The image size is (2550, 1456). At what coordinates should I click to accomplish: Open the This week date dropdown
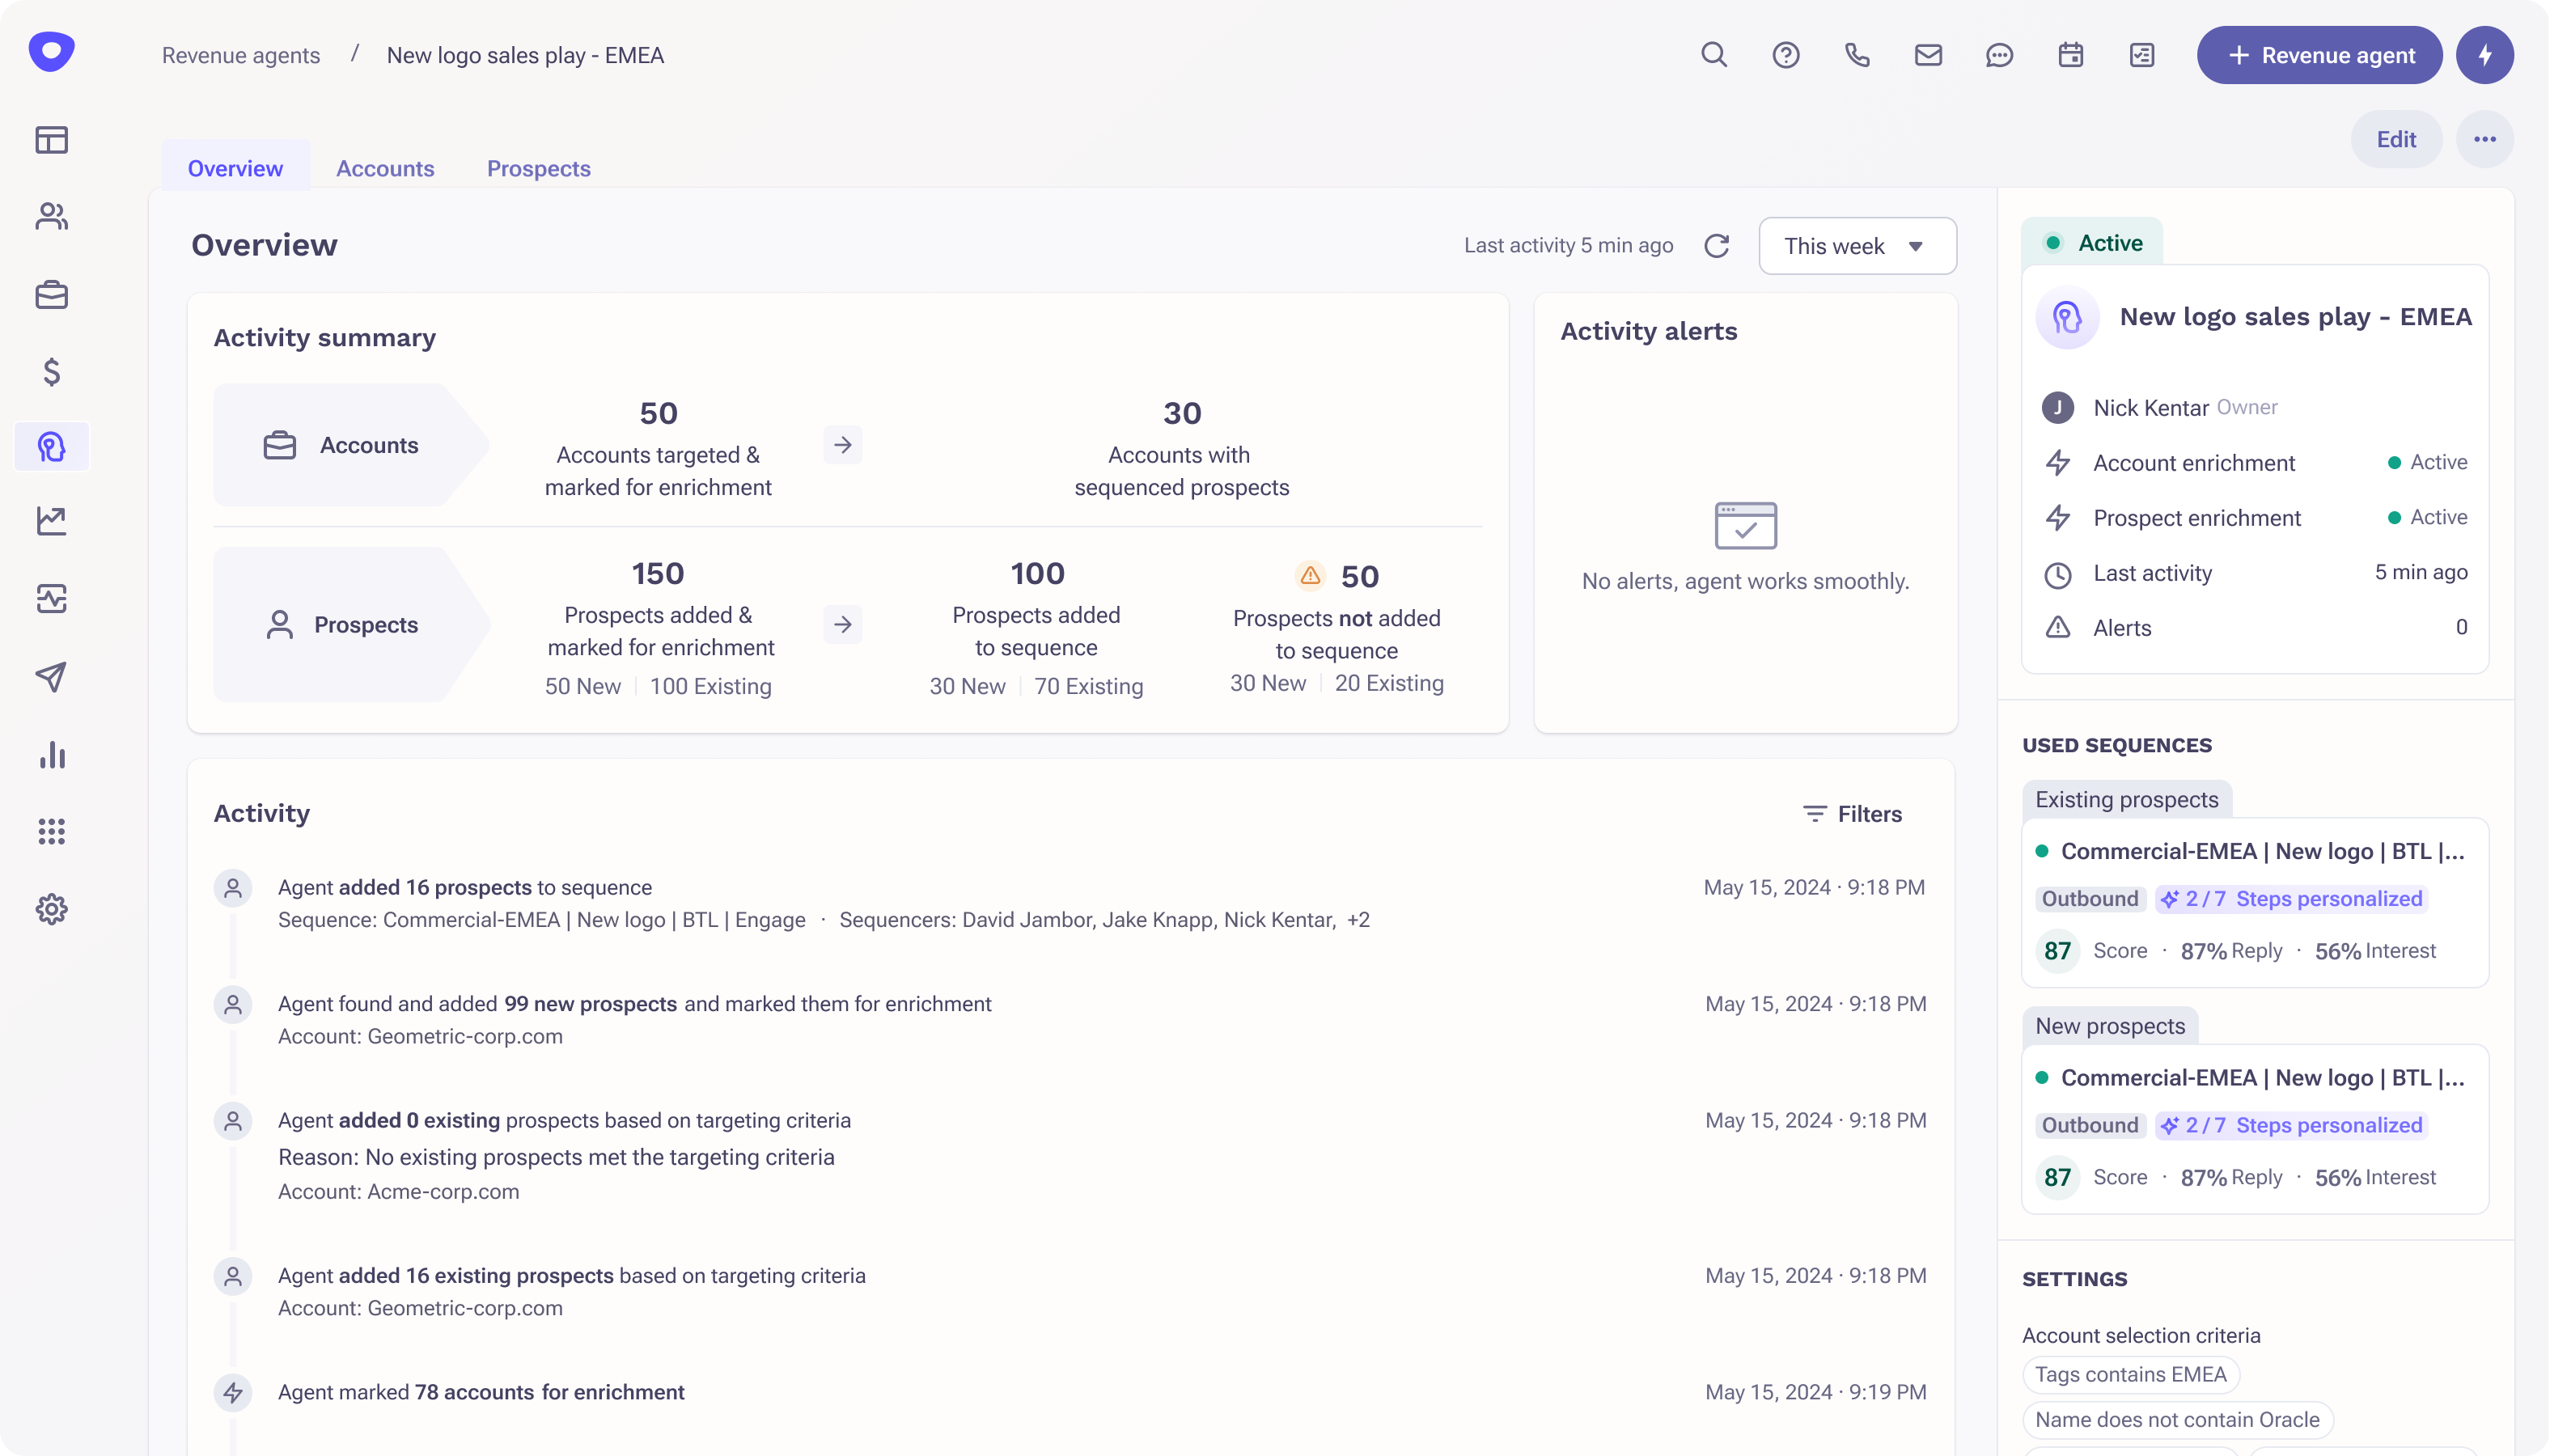click(x=1857, y=246)
